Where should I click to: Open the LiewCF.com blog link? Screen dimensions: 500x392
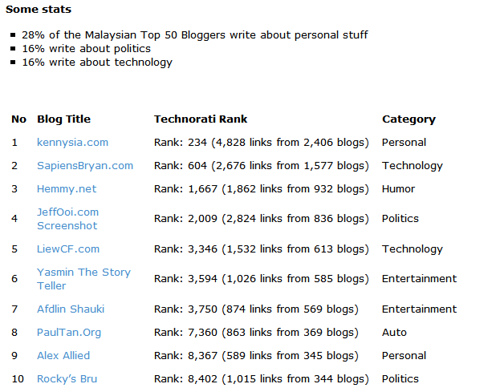[68, 249]
